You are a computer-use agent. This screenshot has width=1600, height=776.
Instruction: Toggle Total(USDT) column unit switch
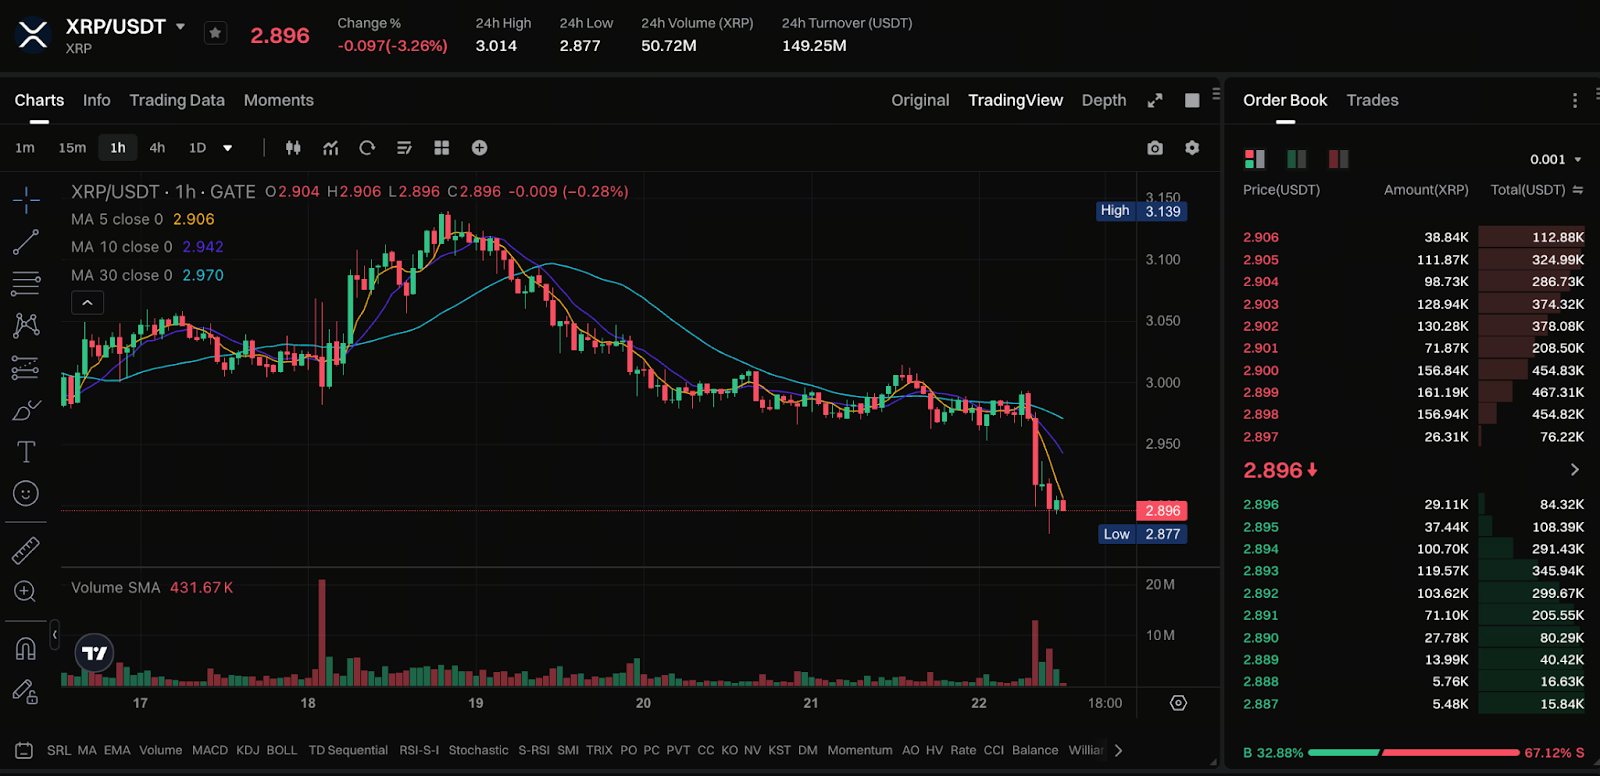pos(1578,190)
